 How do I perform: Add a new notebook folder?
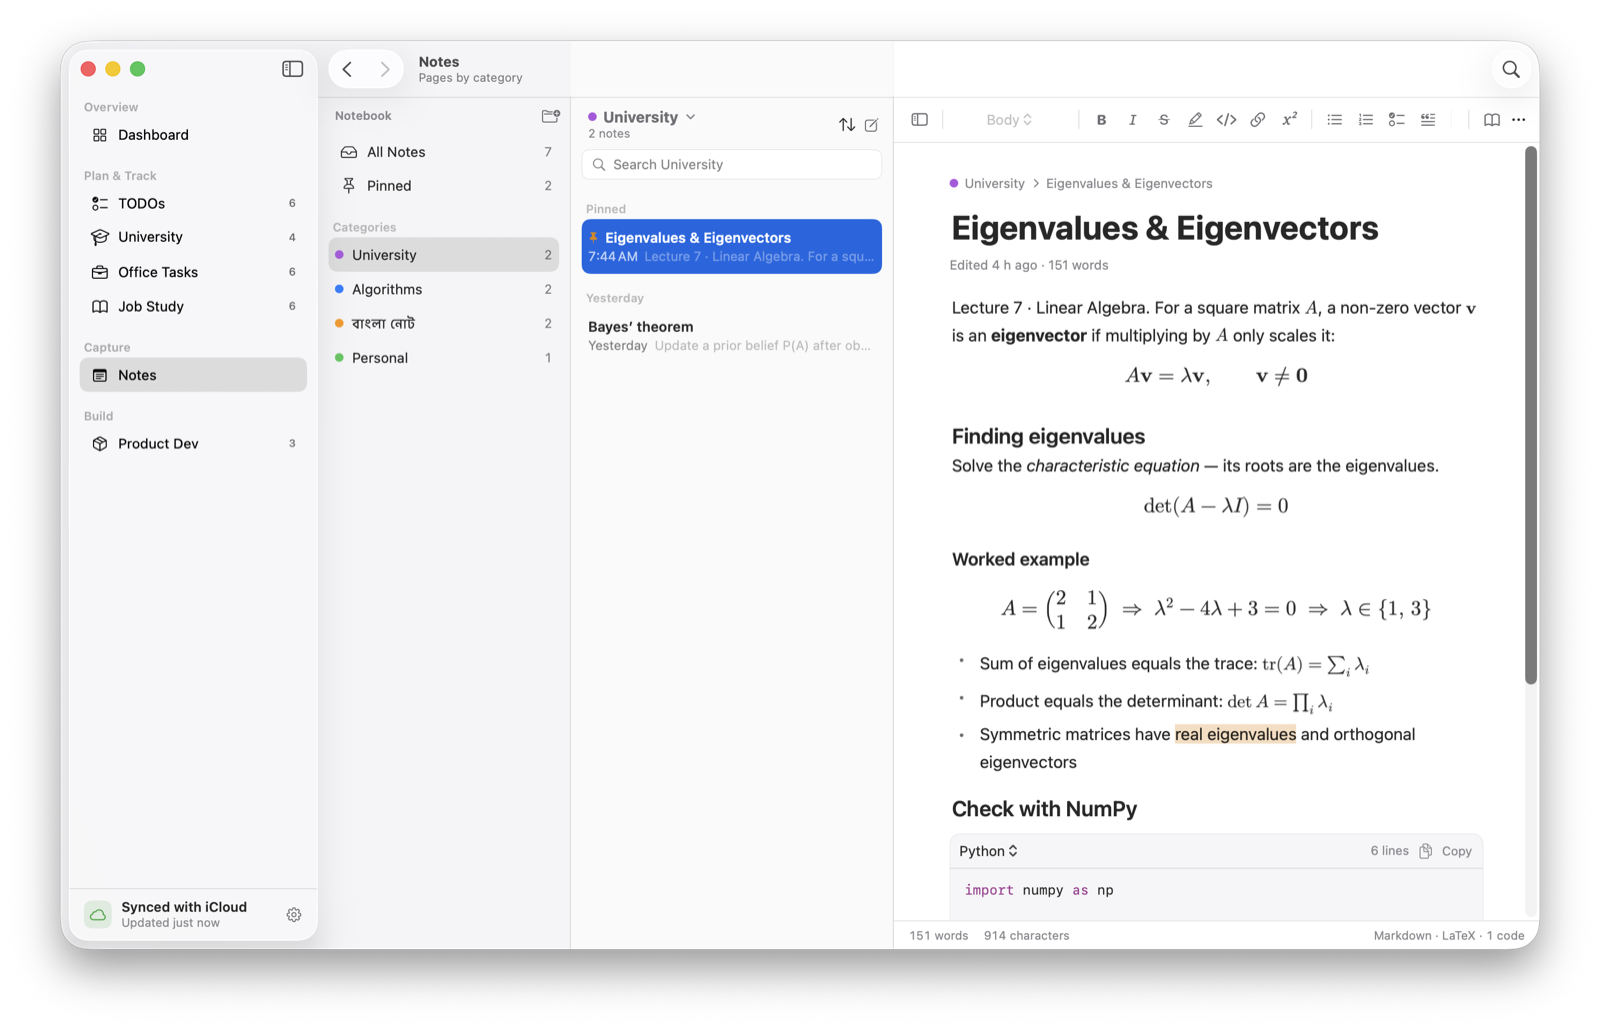click(x=550, y=116)
